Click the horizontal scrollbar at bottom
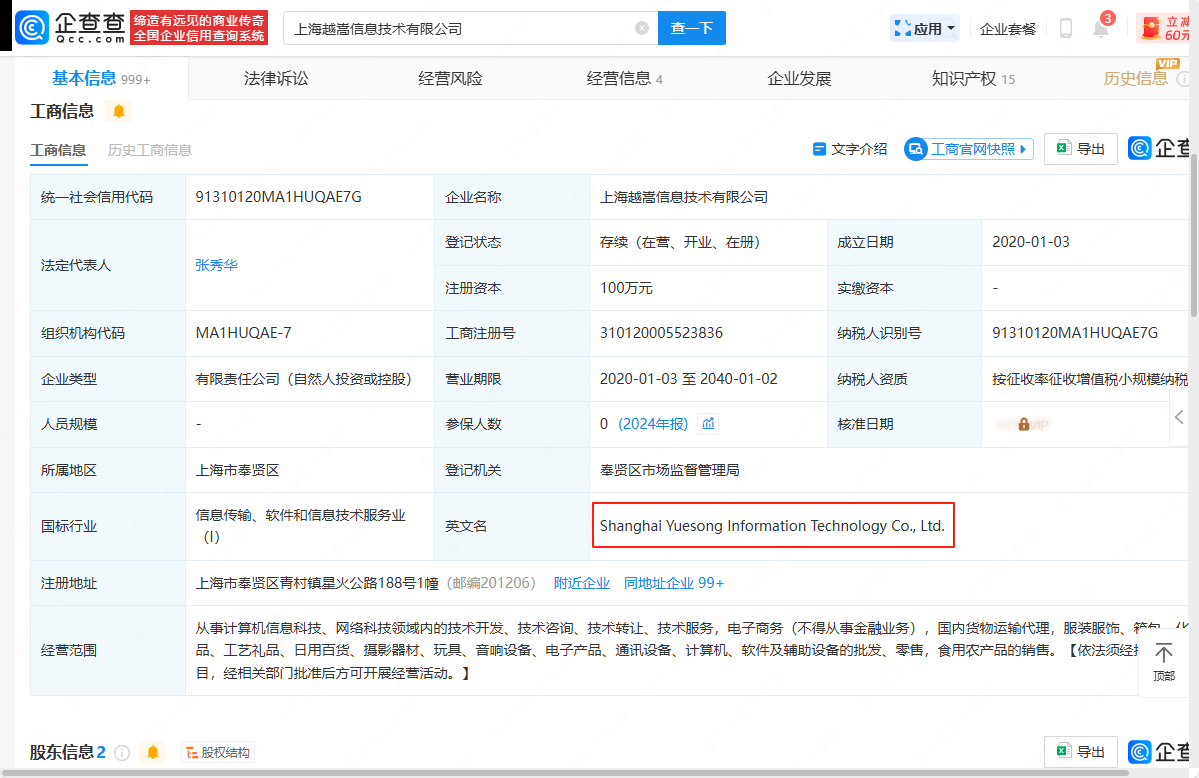The width and height of the screenshot is (1199, 778). 566,773
